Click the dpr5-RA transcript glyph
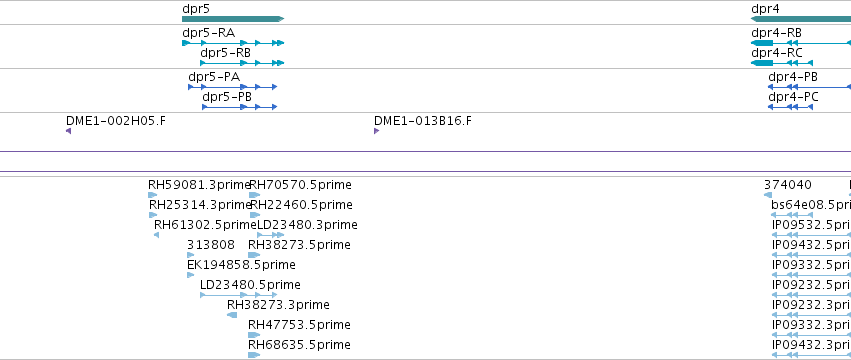The width and height of the screenshot is (851, 360). 233,42
